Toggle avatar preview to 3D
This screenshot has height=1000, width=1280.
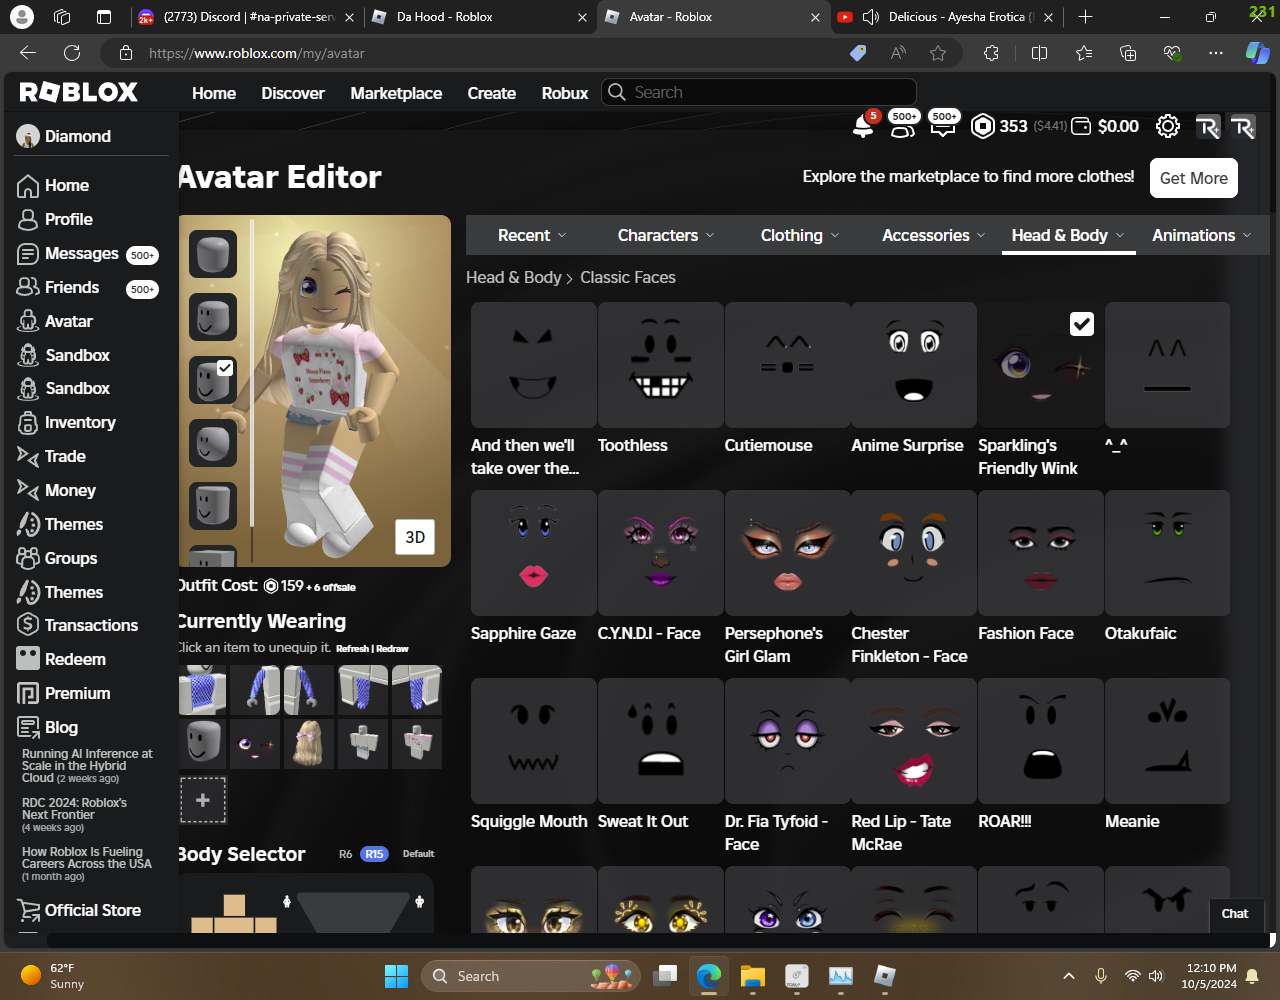[x=415, y=537]
